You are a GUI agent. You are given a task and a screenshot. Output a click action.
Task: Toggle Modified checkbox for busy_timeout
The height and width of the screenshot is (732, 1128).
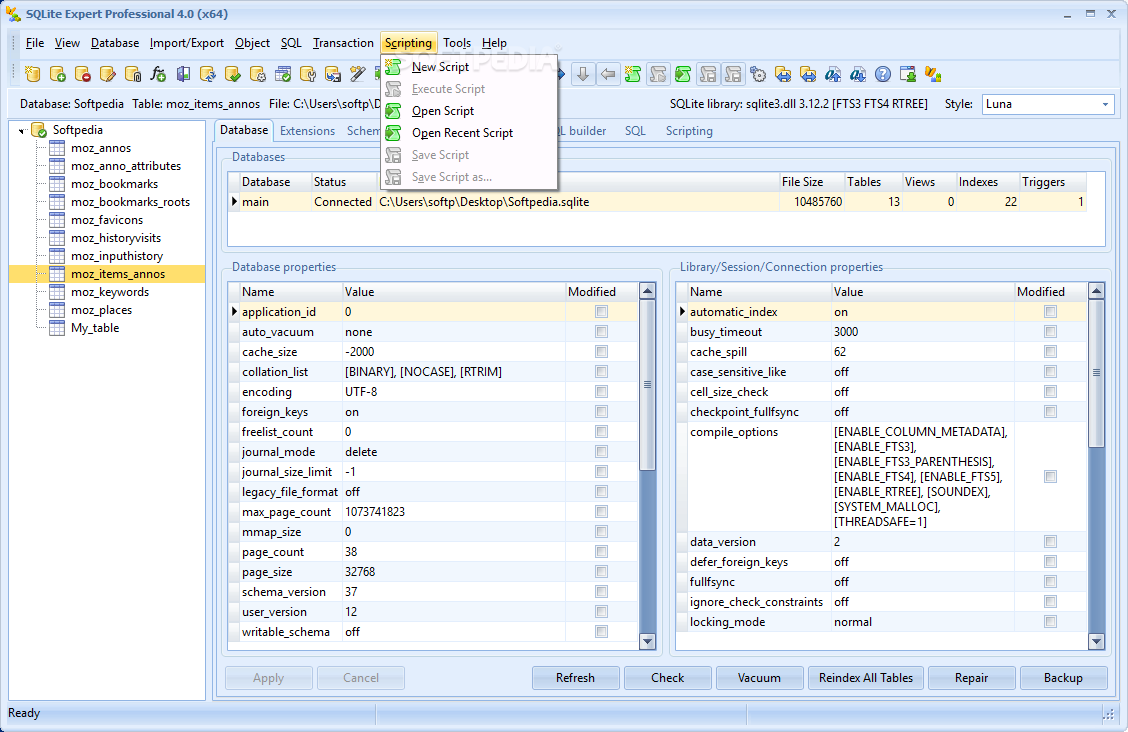tap(1050, 331)
